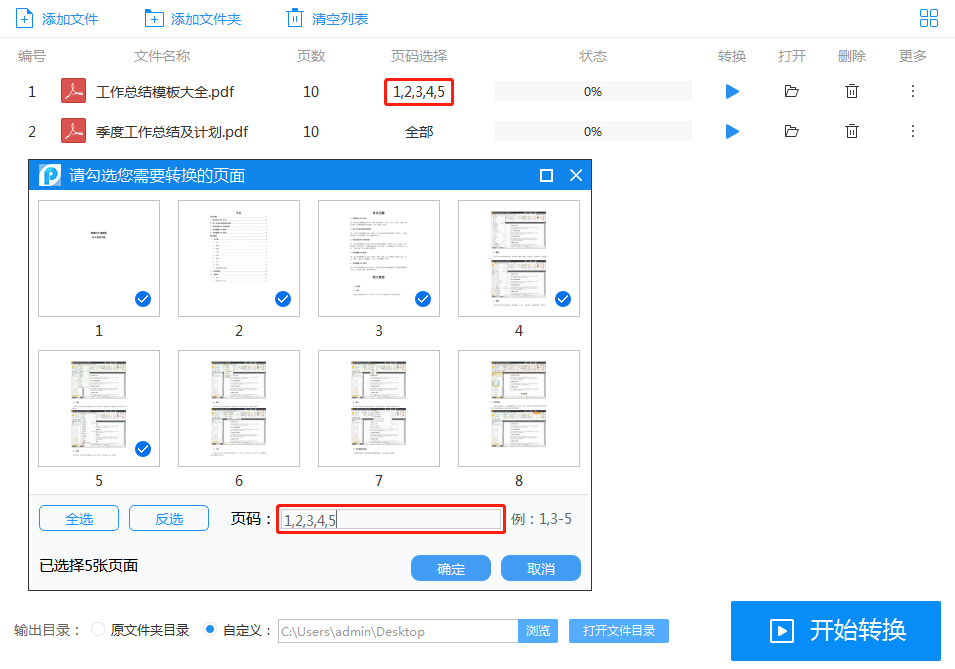This screenshot has width=955, height=669.
Task: Choose 原文件夹目录 output option
Action: pos(97,629)
